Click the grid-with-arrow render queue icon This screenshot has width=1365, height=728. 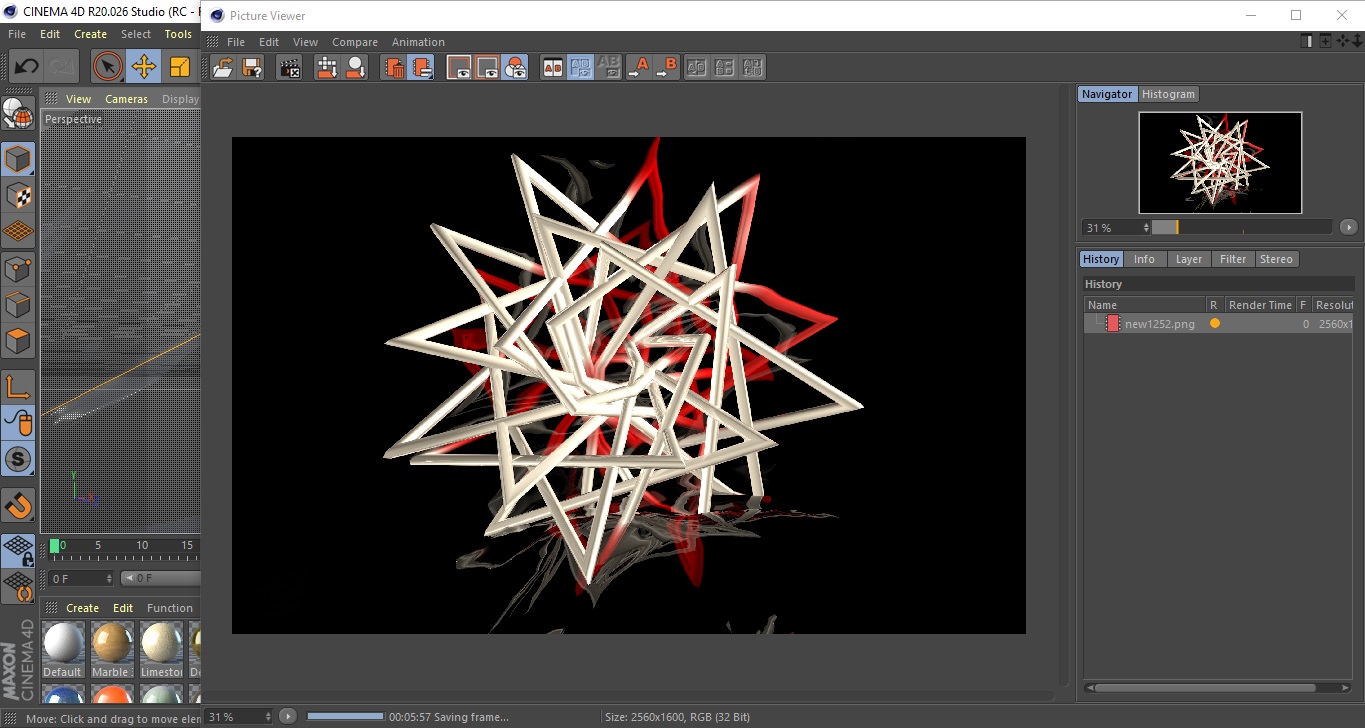[326, 67]
